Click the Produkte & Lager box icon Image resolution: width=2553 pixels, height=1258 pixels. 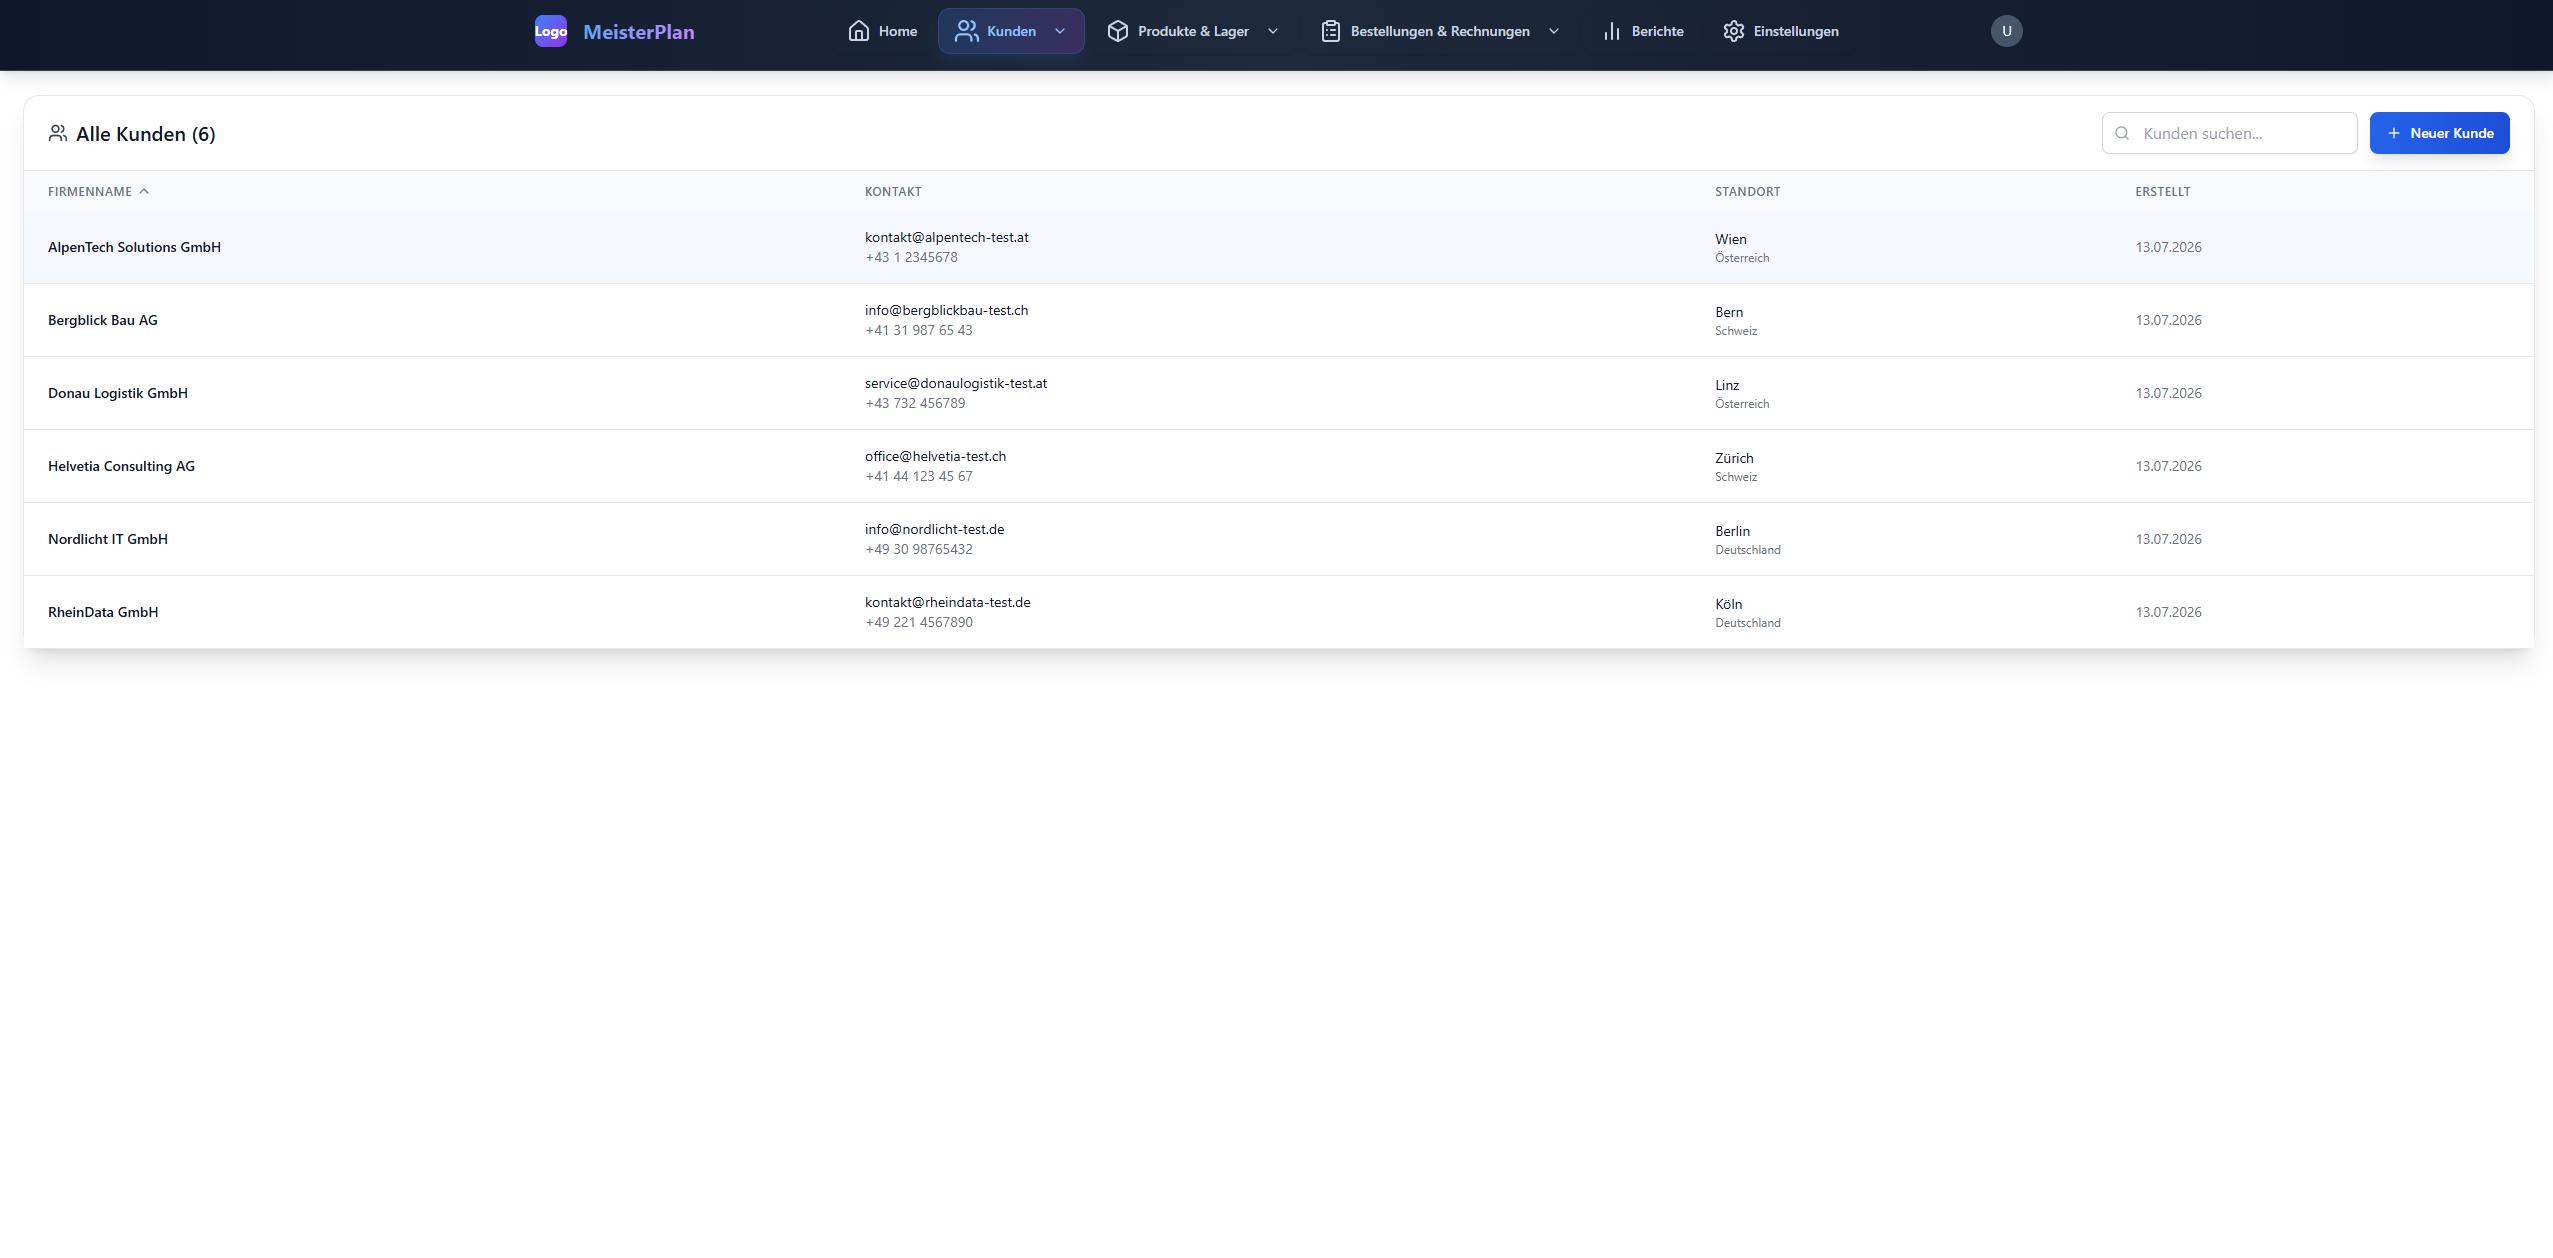pyautogui.click(x=1117, y=31)
